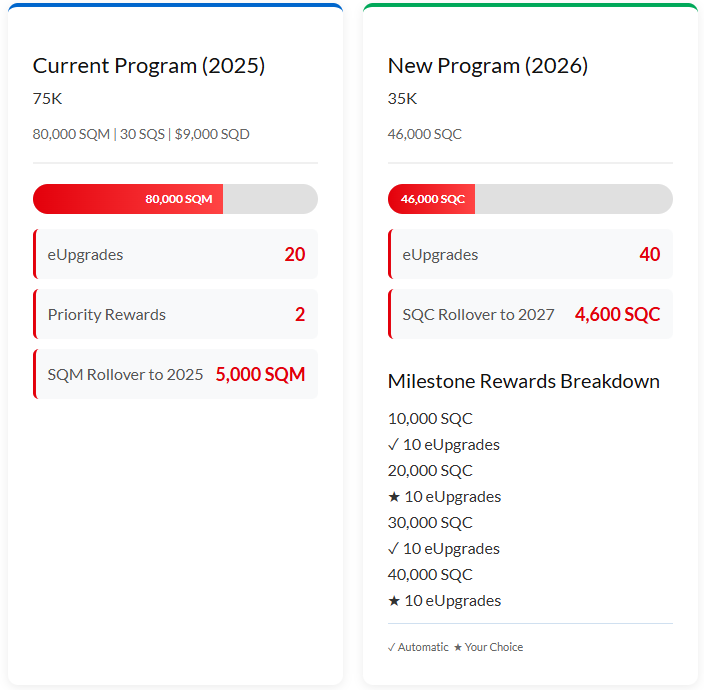Click the Your Choice star legend icon

[x=458, y=647]
